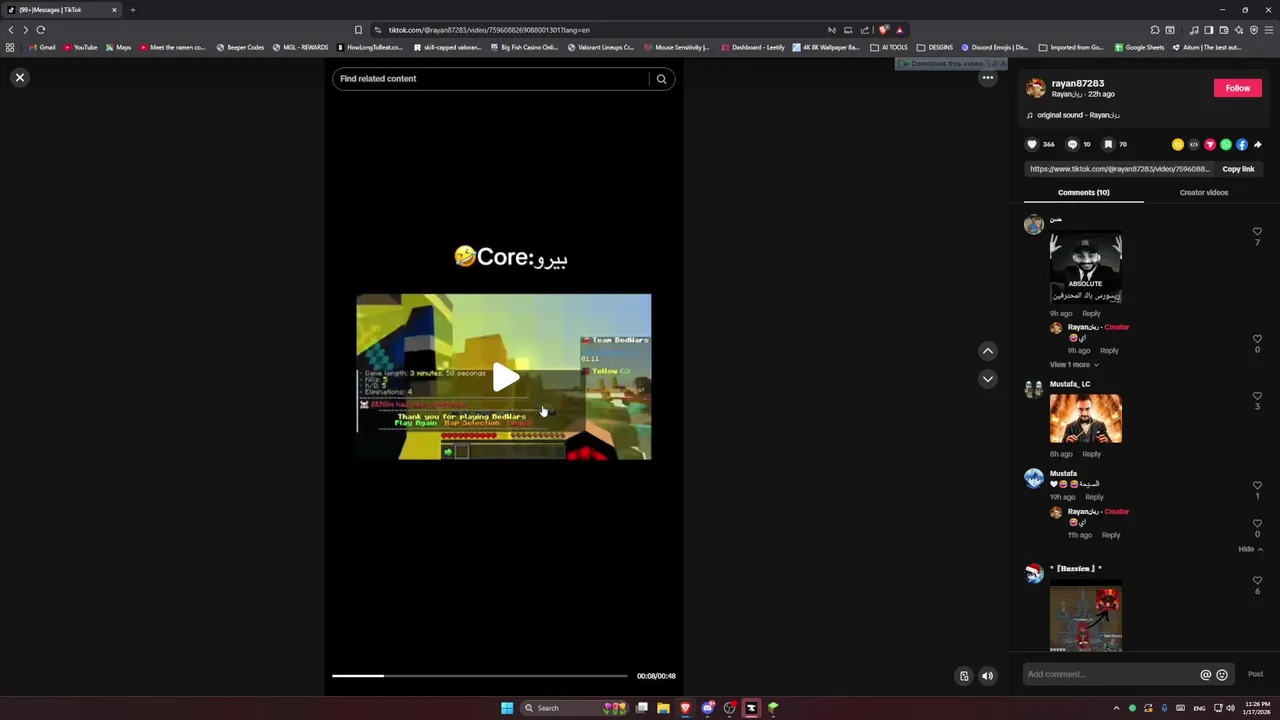Play the paused video

click(x=504, y=377)
